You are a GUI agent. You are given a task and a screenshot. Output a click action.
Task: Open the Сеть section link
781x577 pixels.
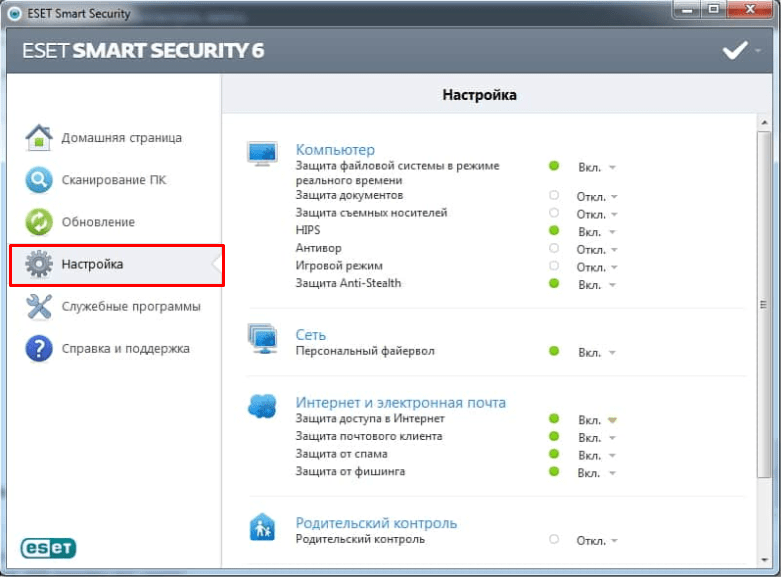pos(310,334)
